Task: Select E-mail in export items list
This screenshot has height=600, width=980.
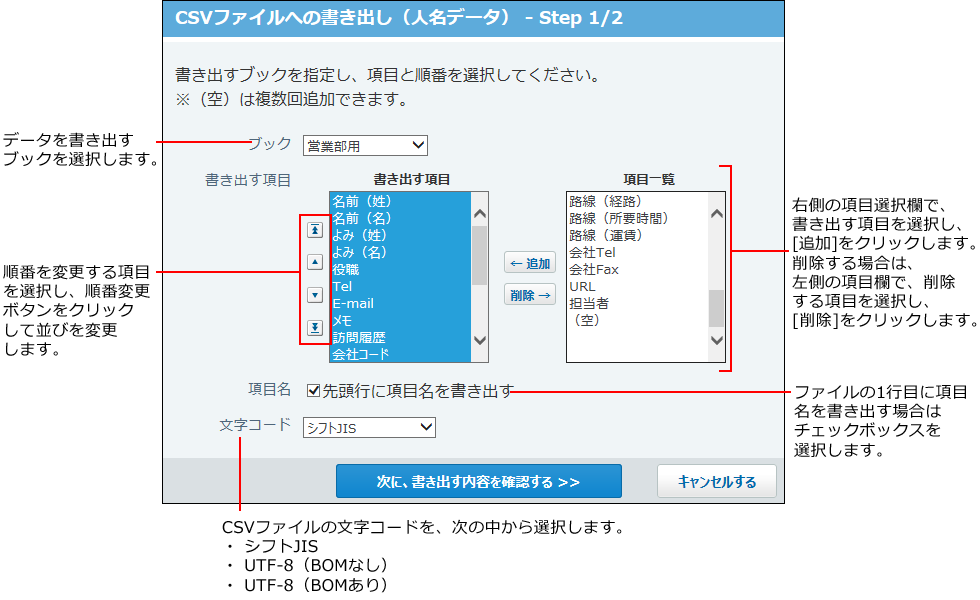Action: pyautogui.click(x=400, y=303)
